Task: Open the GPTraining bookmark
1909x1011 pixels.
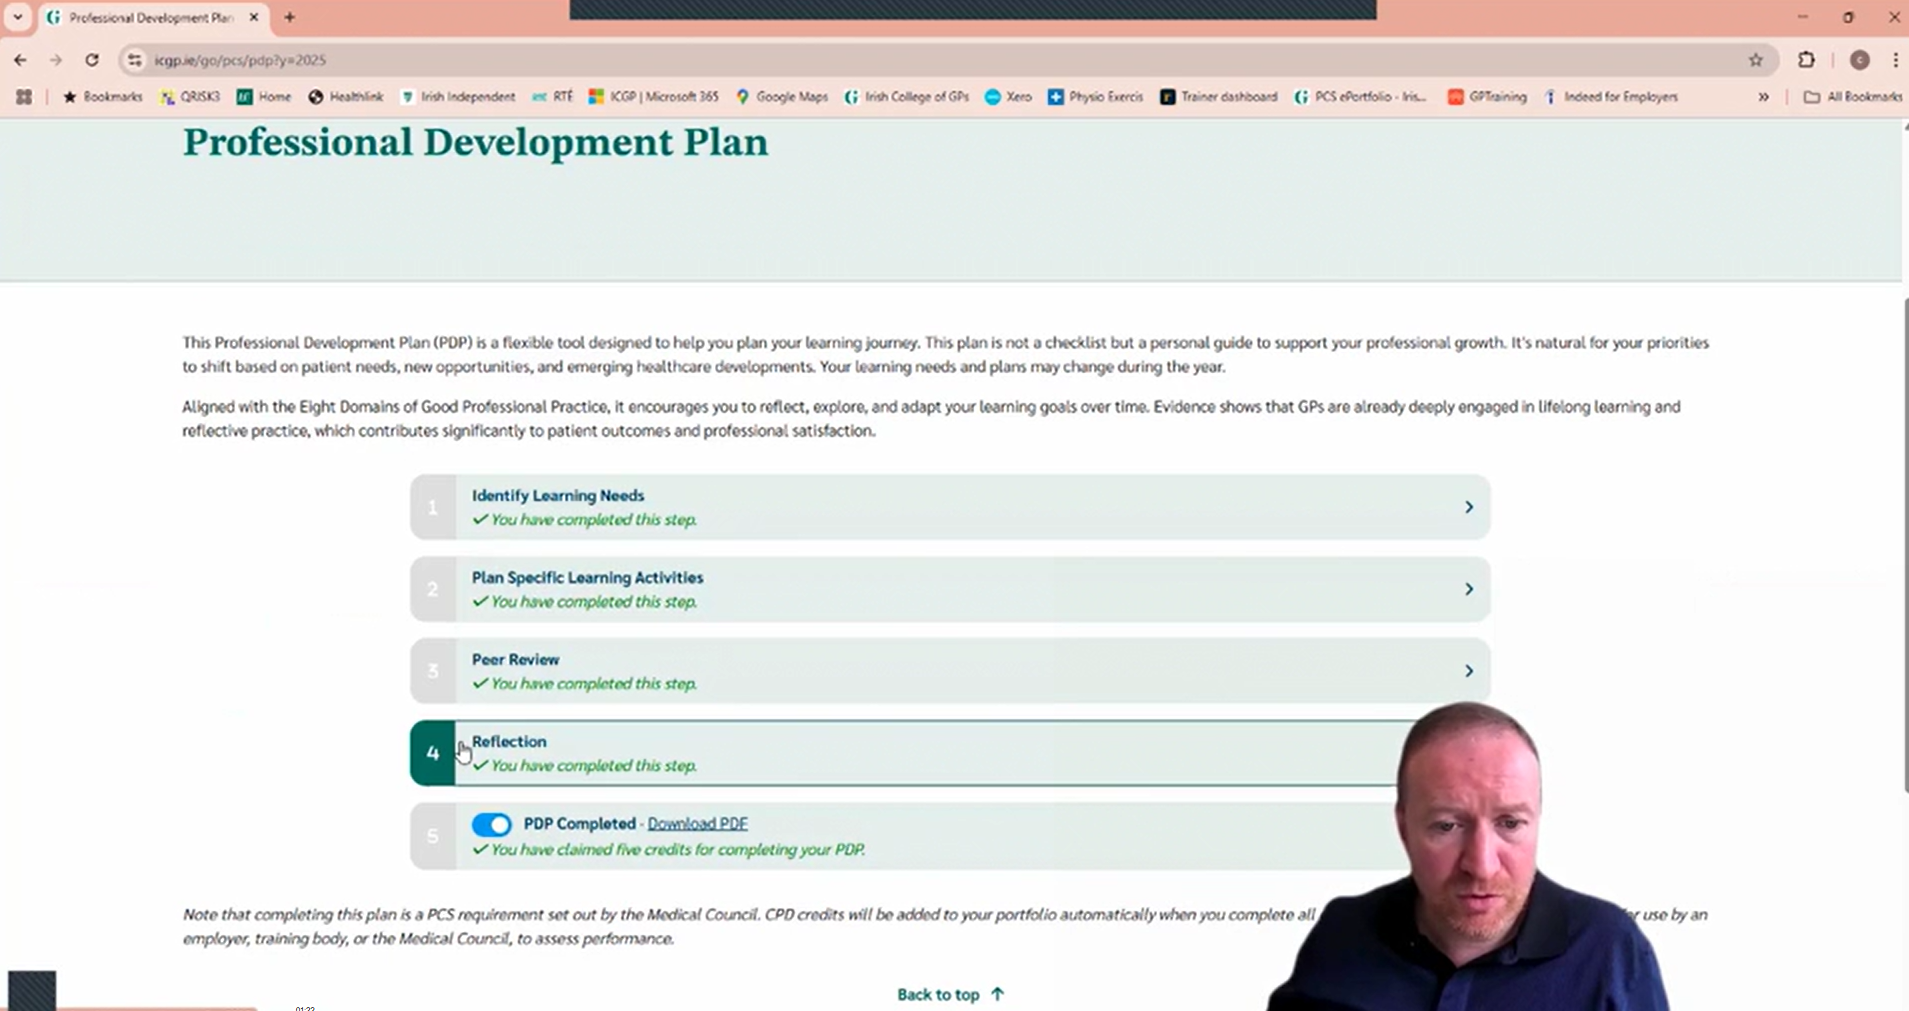Action: click(1487, 96)
